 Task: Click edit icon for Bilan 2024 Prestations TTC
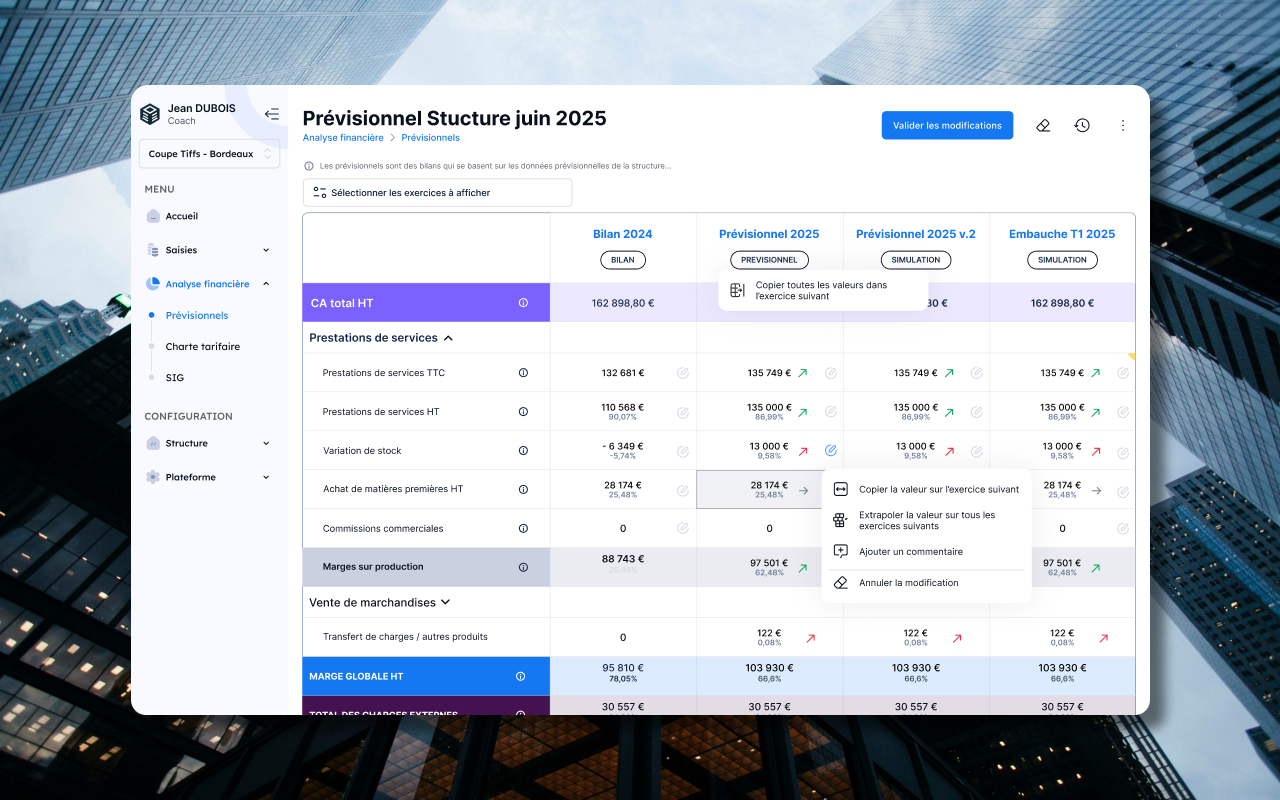pos(683,373)
